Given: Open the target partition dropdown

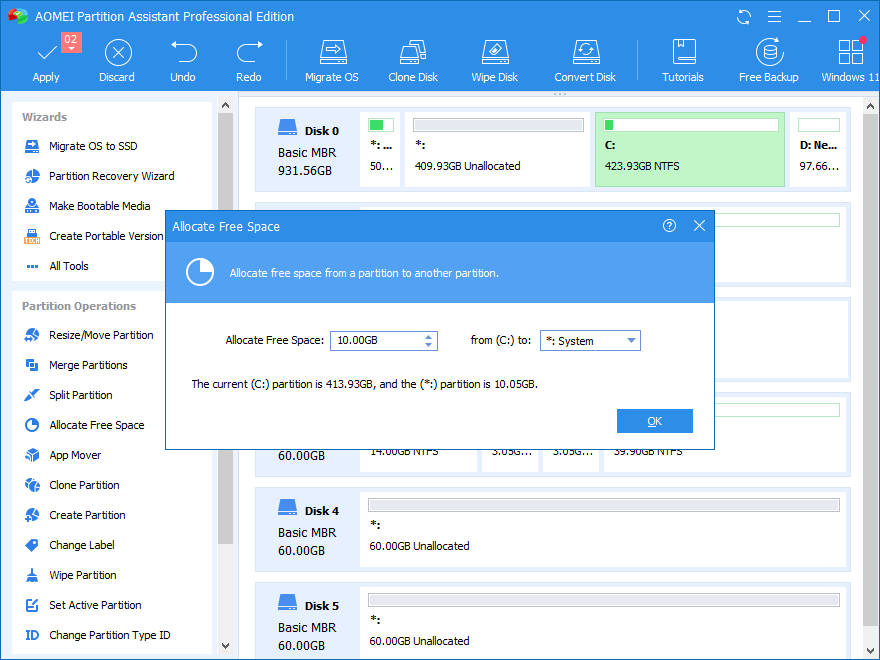Looking at the screenshot, I should (630, 340).
